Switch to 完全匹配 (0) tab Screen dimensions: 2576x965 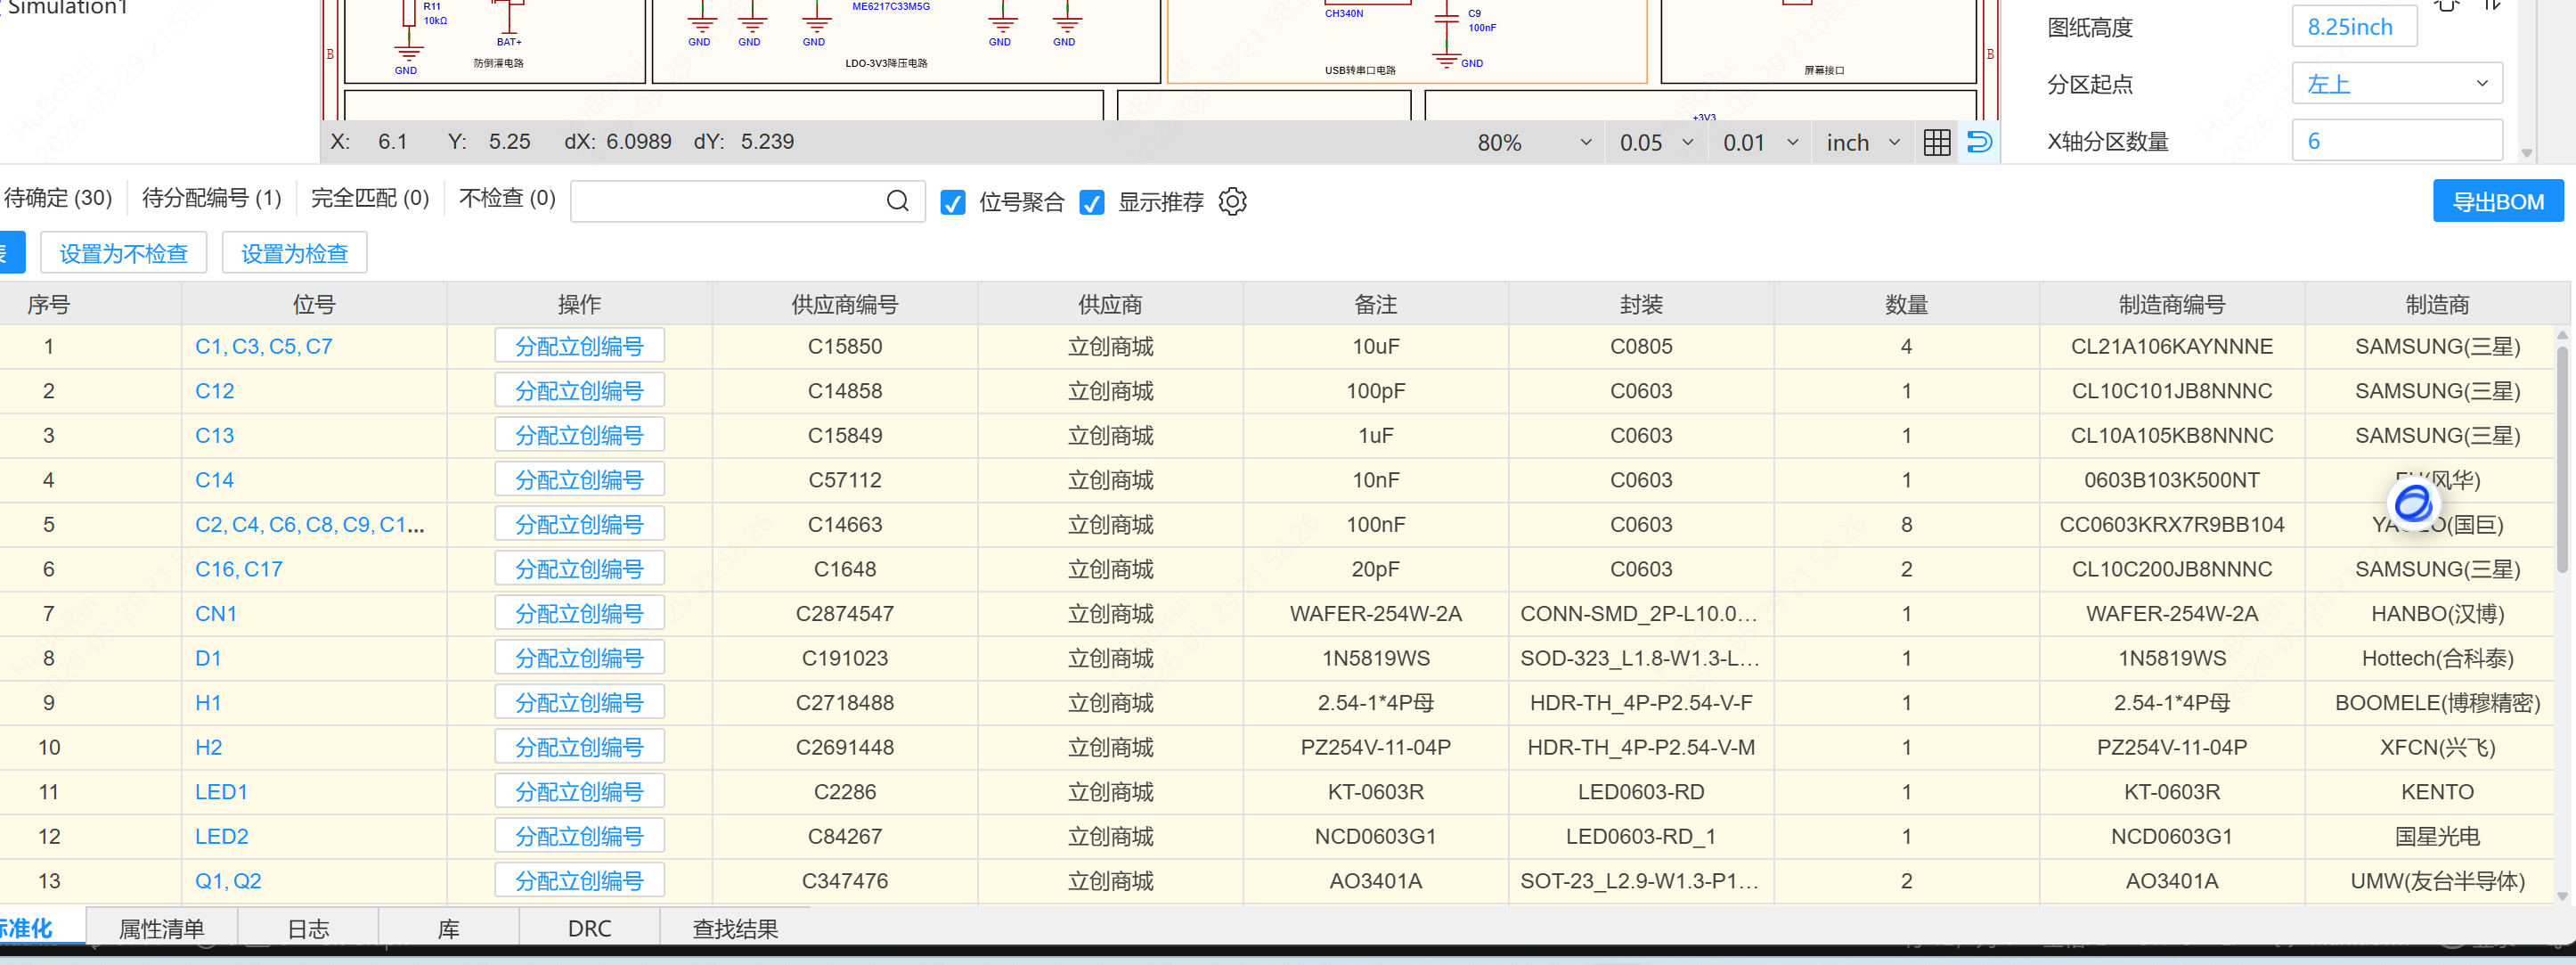click(370, 198)
